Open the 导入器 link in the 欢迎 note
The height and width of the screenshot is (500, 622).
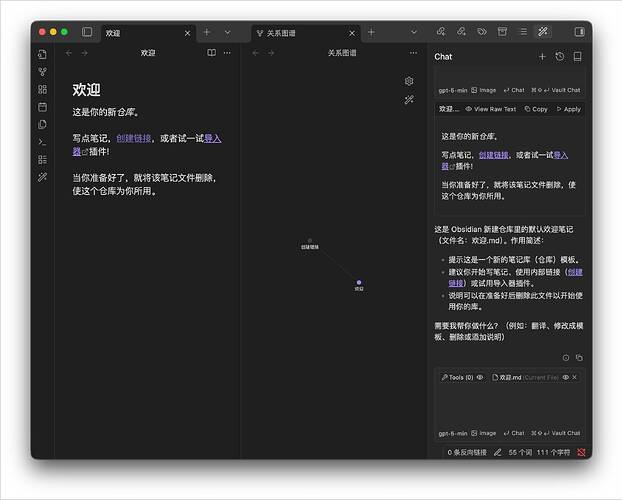click(x=213, y=138)
